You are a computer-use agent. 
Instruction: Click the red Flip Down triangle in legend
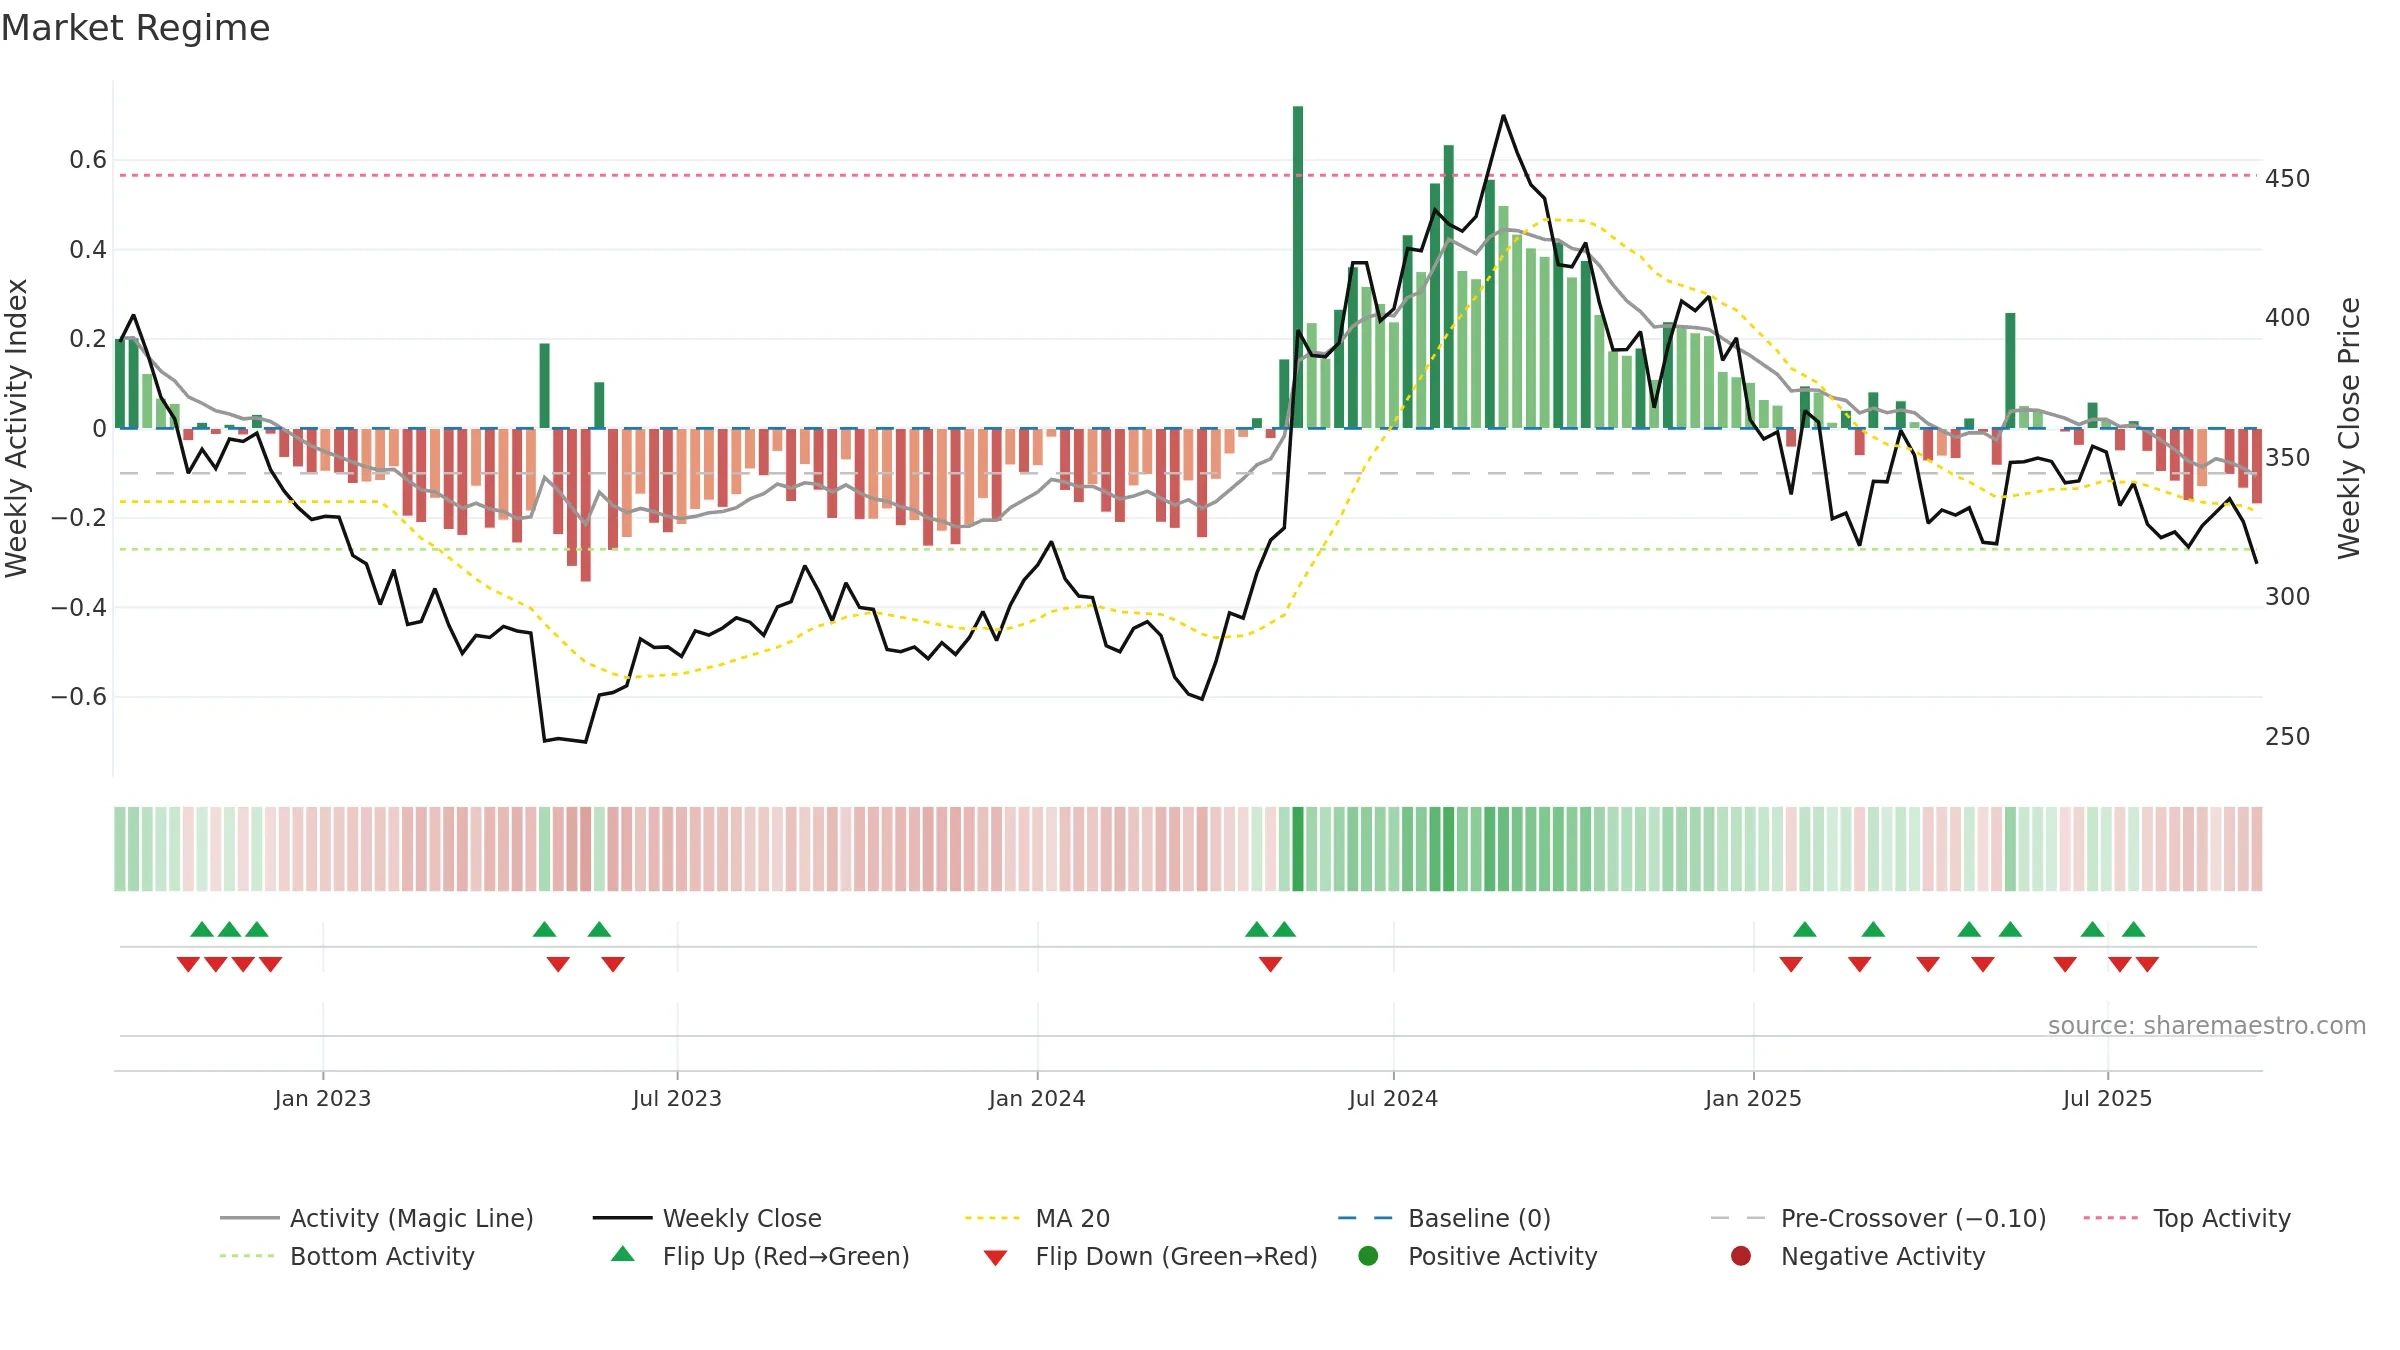click(995, 1257)
